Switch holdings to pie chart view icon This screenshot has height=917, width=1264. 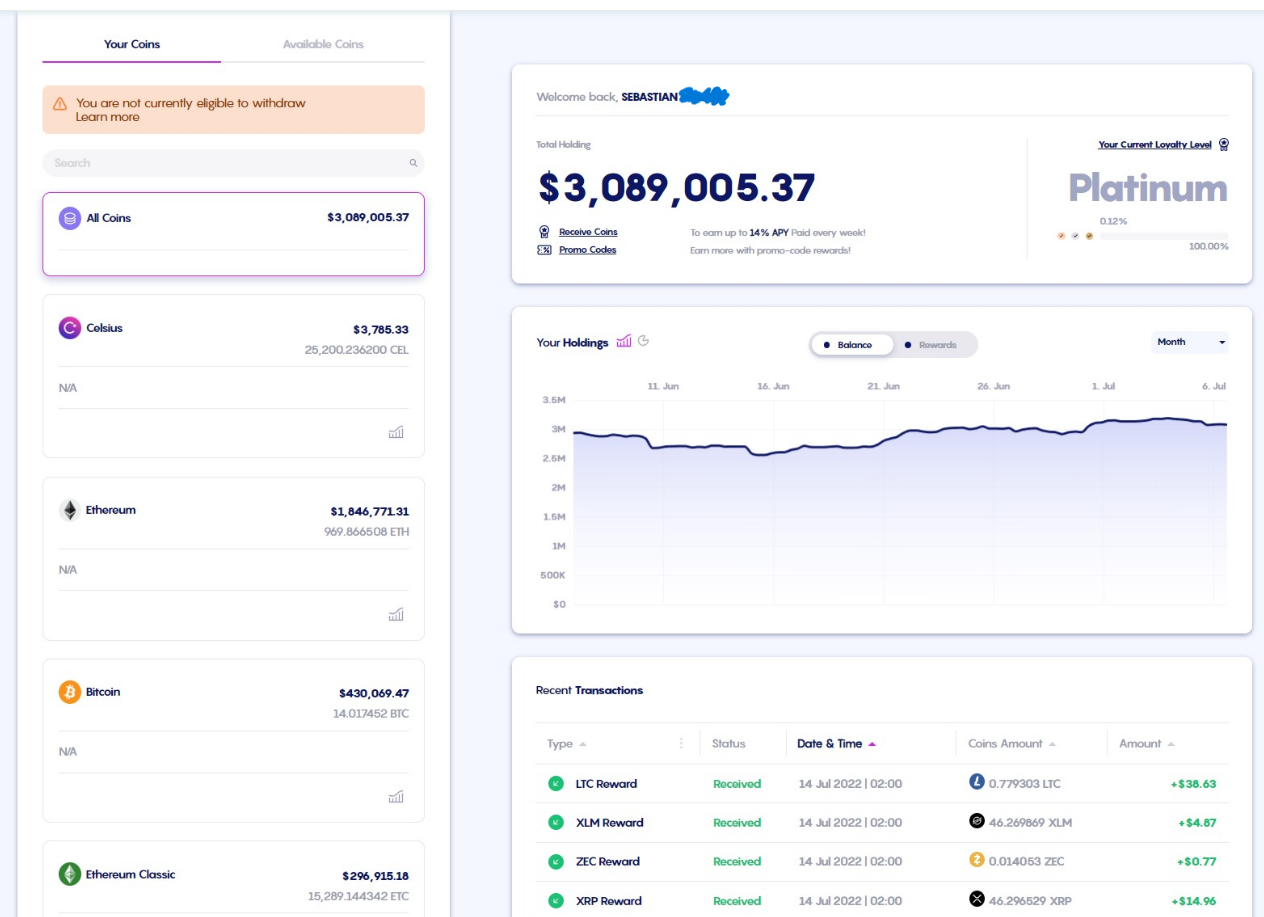point(644,341)
